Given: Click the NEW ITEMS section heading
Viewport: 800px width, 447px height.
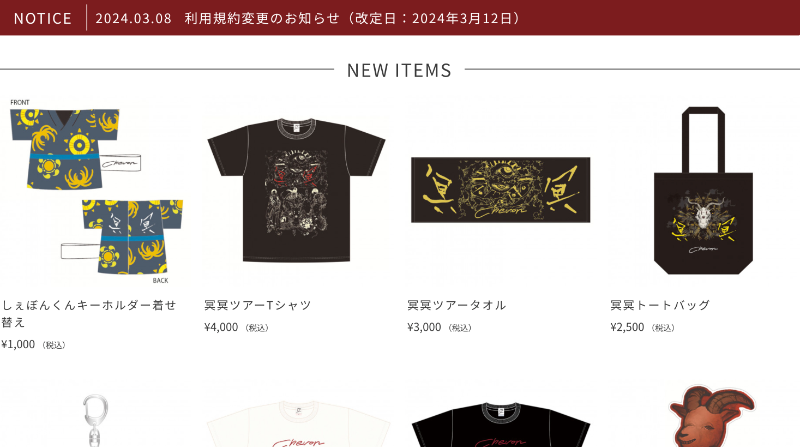Looking at the screenshot, I should (399, 70).
